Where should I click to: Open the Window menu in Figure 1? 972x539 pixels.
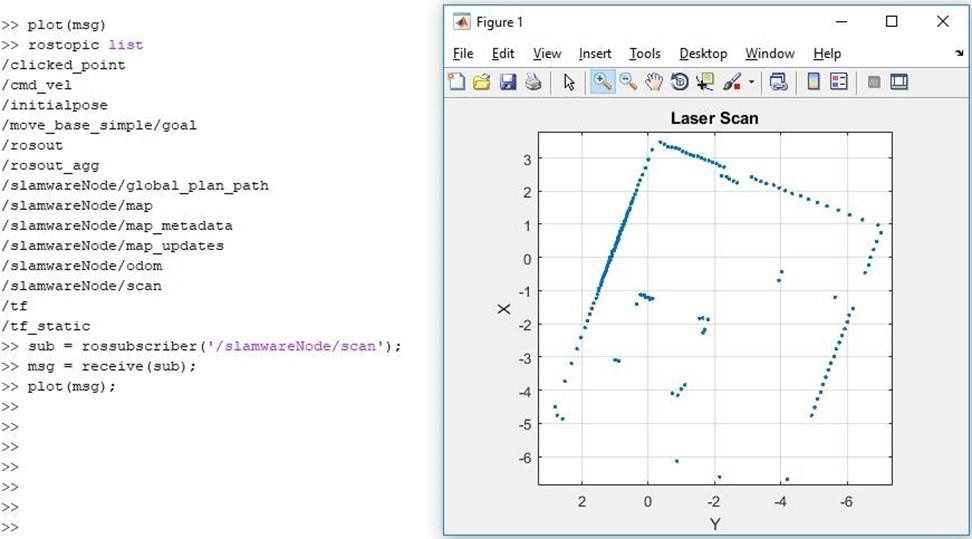769,54
